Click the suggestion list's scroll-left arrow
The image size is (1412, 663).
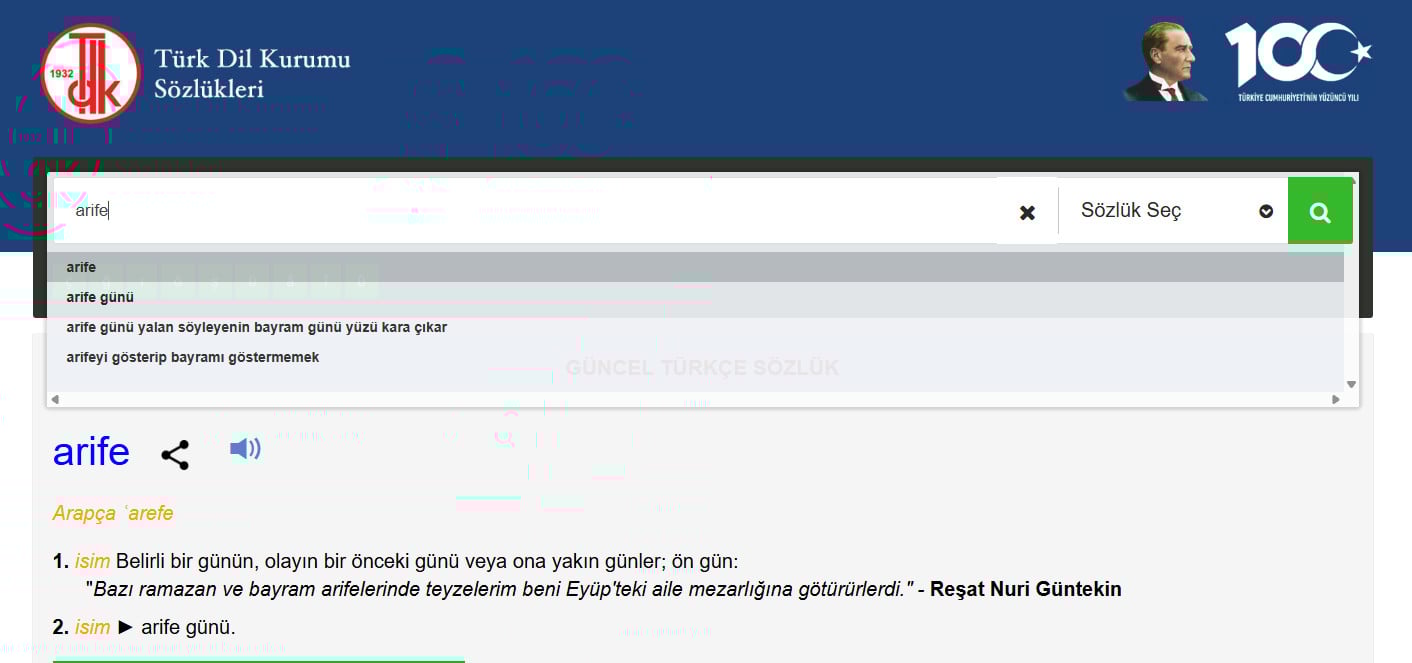[x=55, y=399]
